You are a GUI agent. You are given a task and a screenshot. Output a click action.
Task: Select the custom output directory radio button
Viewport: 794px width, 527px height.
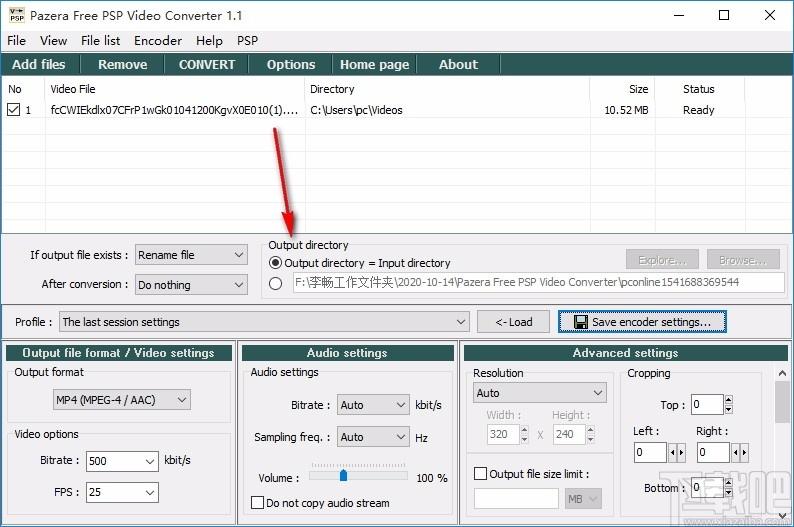[275, 283]
